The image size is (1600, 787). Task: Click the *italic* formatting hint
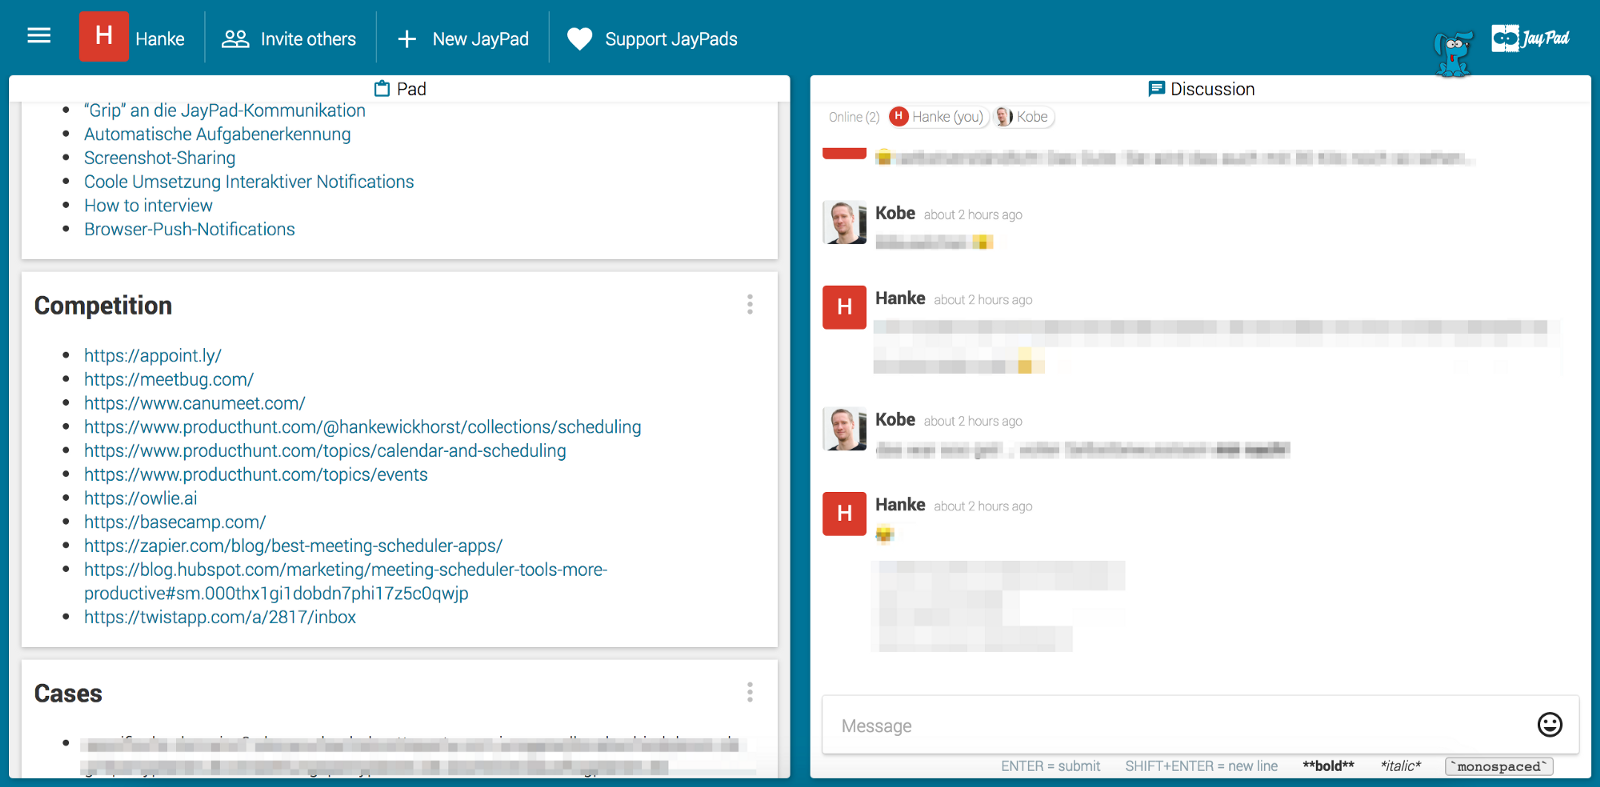1401,766
